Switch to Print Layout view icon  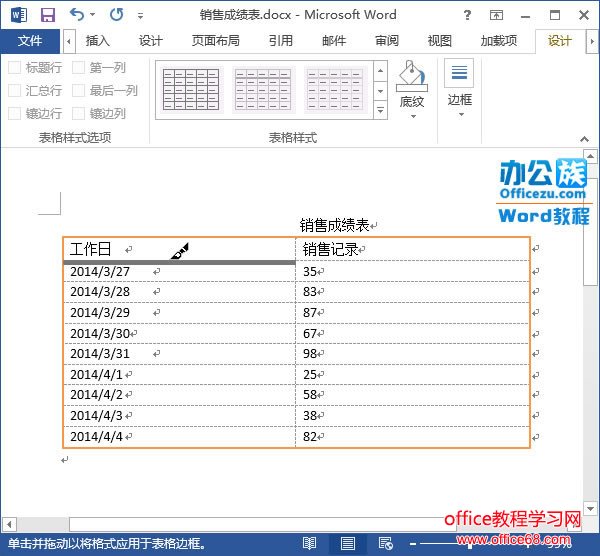coord(347,543)
